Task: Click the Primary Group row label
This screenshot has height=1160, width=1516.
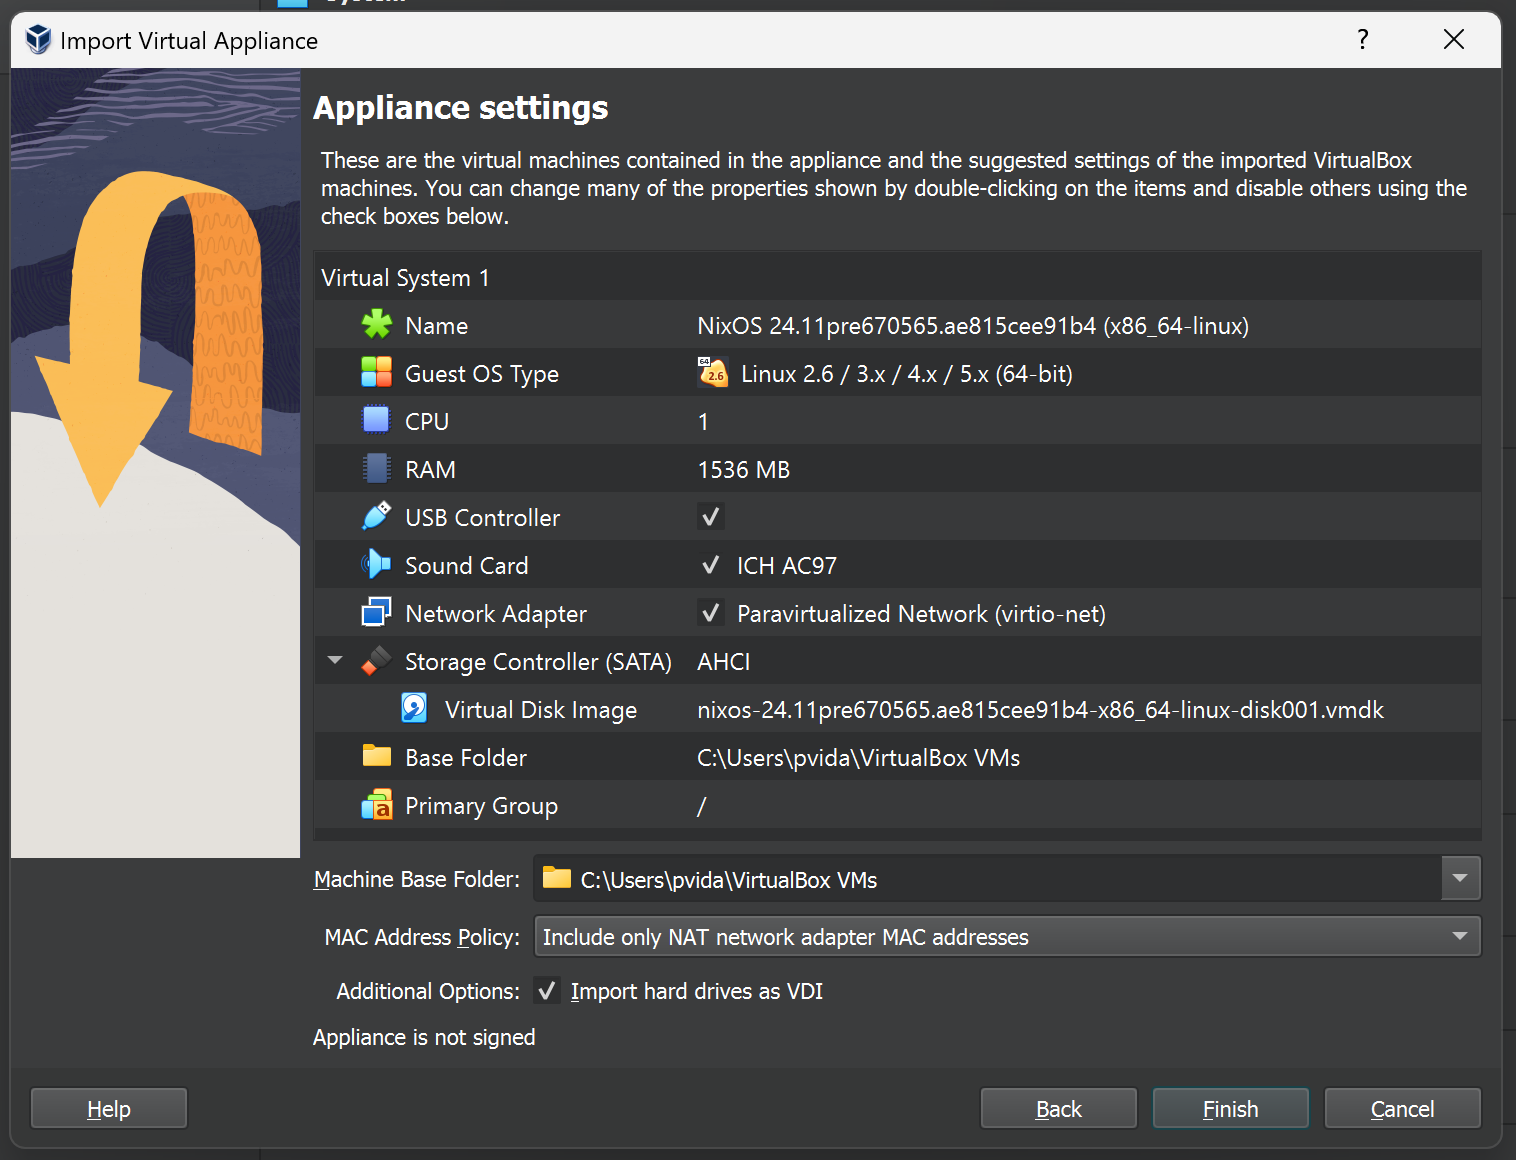Action: click(482, 806)
